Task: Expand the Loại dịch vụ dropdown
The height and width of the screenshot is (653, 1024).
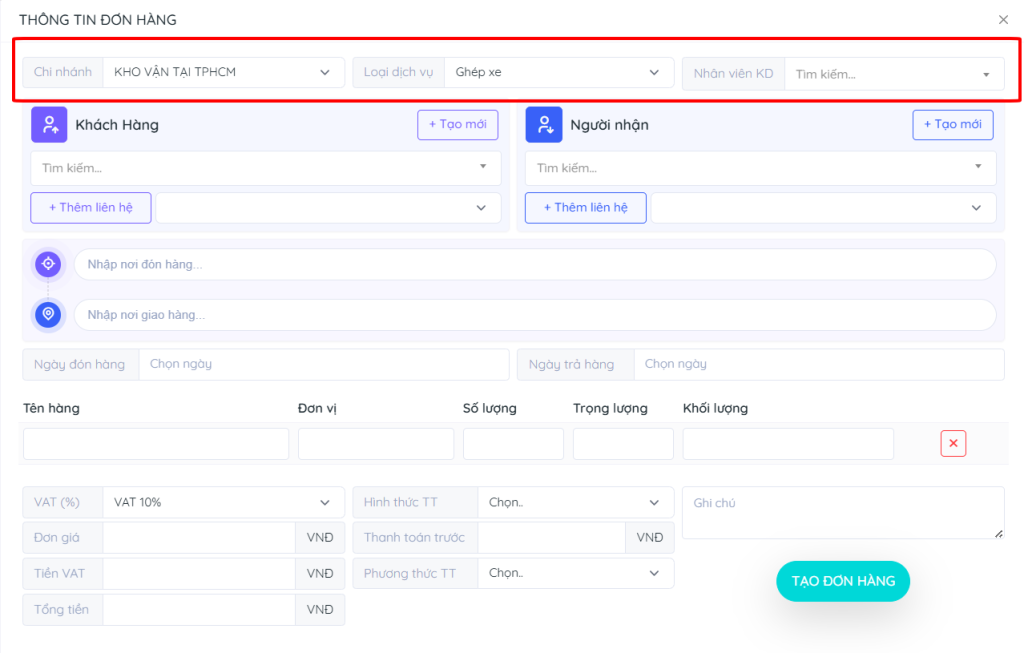Action: [x=557, y=72]
